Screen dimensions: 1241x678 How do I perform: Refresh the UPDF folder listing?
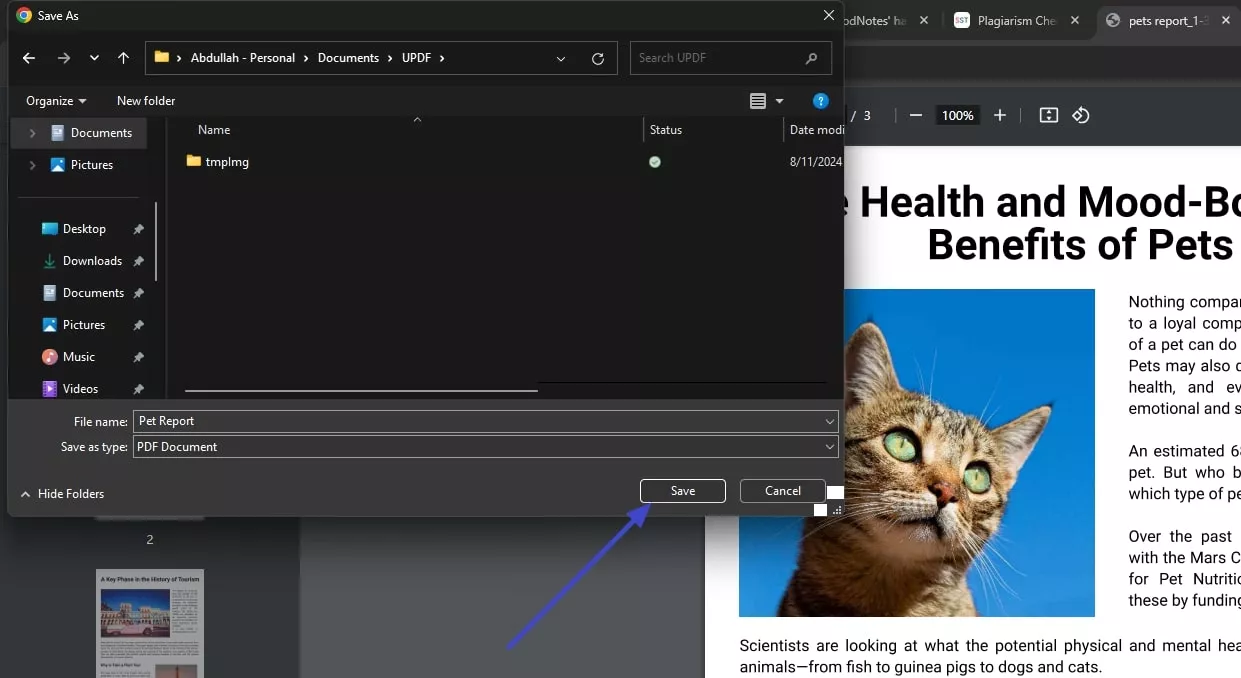coord(598,58)
